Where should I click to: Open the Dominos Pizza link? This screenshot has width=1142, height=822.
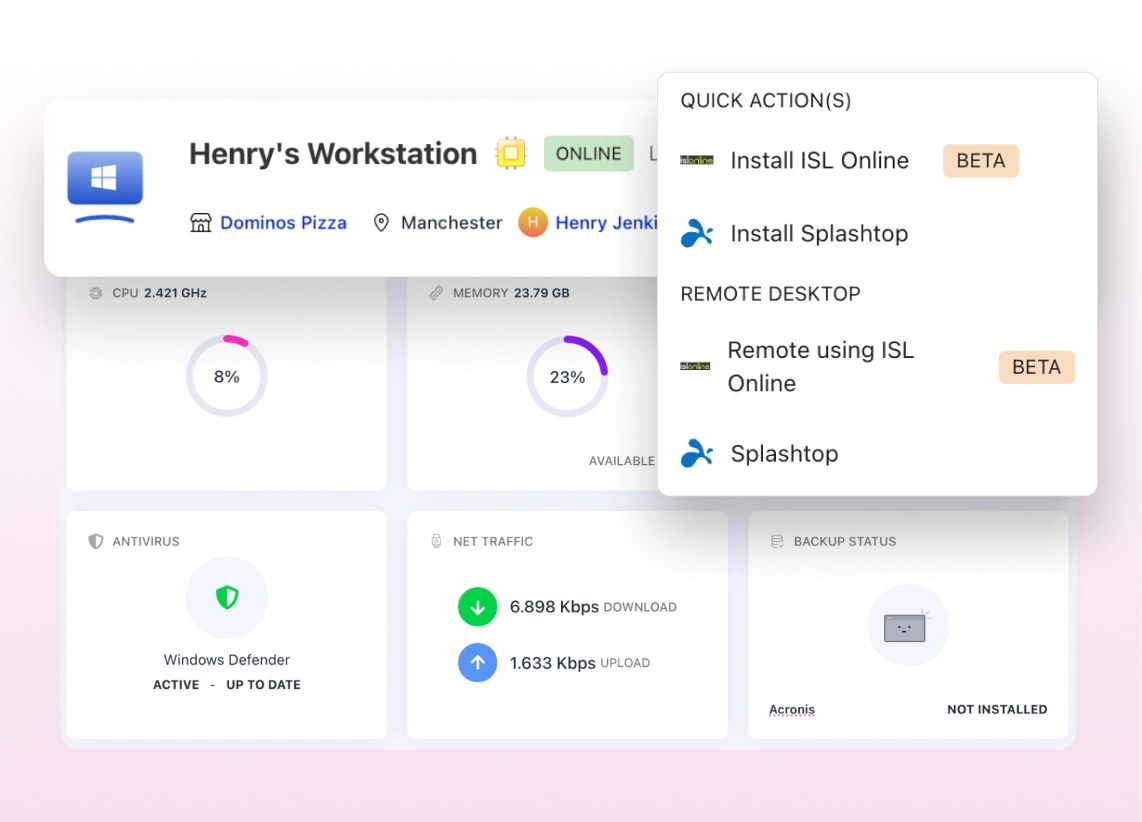click(x=283, y=222)
